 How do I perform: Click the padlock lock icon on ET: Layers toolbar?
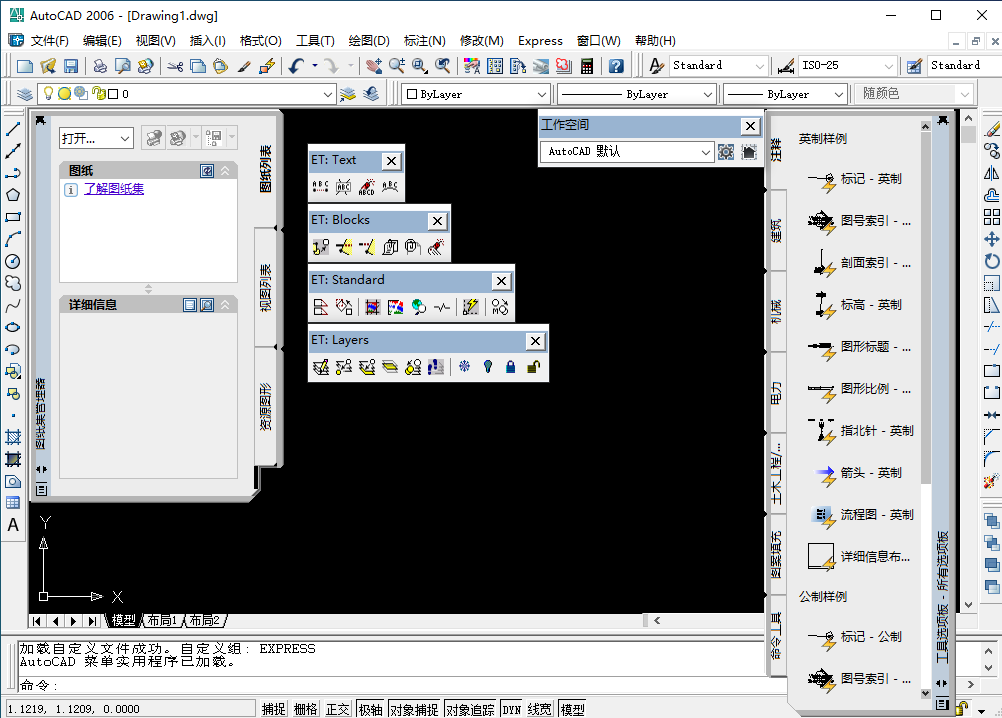(511, 366)
